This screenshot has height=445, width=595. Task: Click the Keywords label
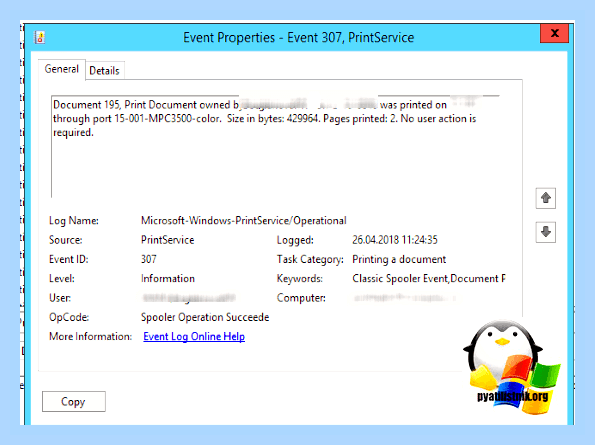pos(299,279)
